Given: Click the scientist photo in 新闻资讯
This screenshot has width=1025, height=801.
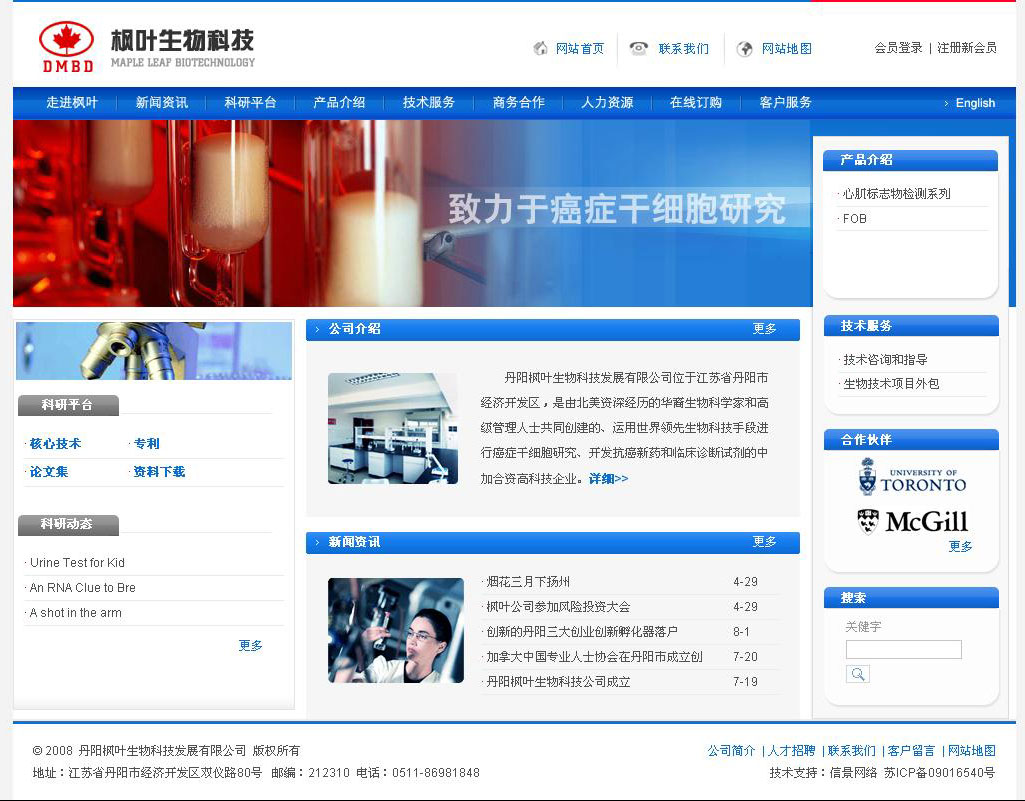Looking at the screenshot, I should [x=395, y=630].
